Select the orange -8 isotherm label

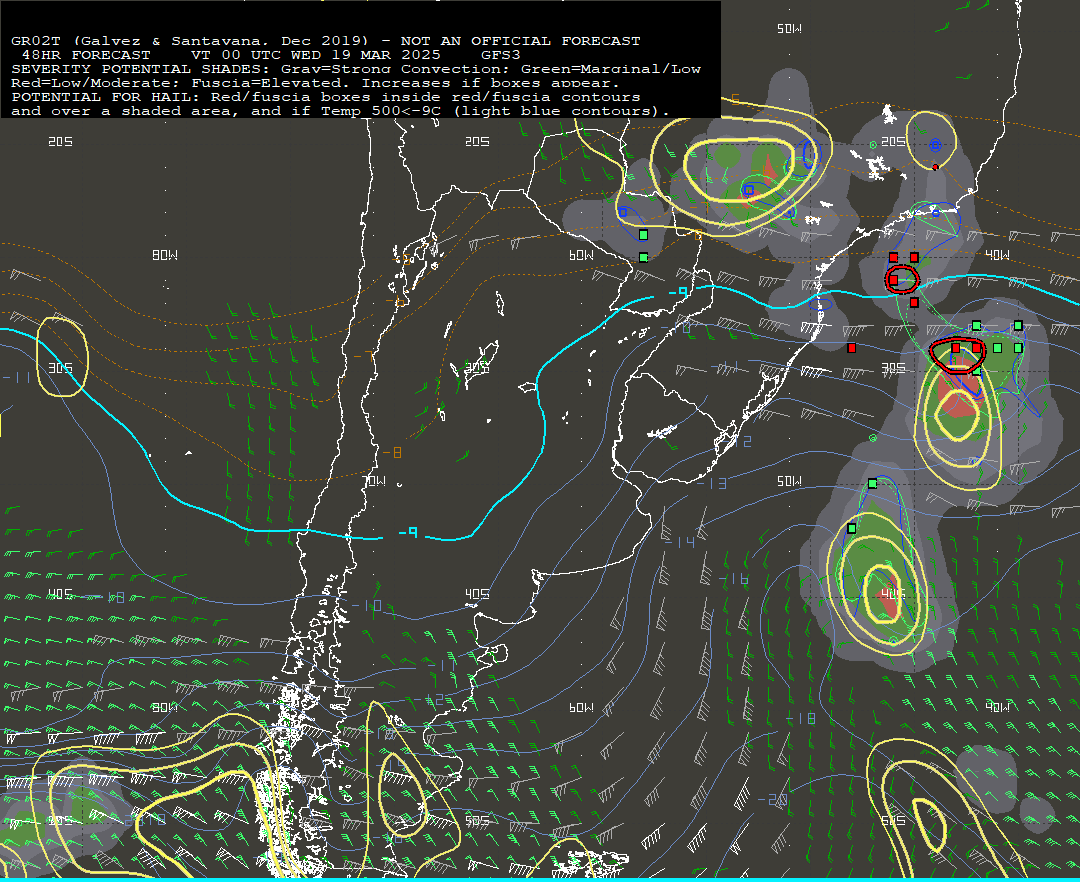(392, 452)
